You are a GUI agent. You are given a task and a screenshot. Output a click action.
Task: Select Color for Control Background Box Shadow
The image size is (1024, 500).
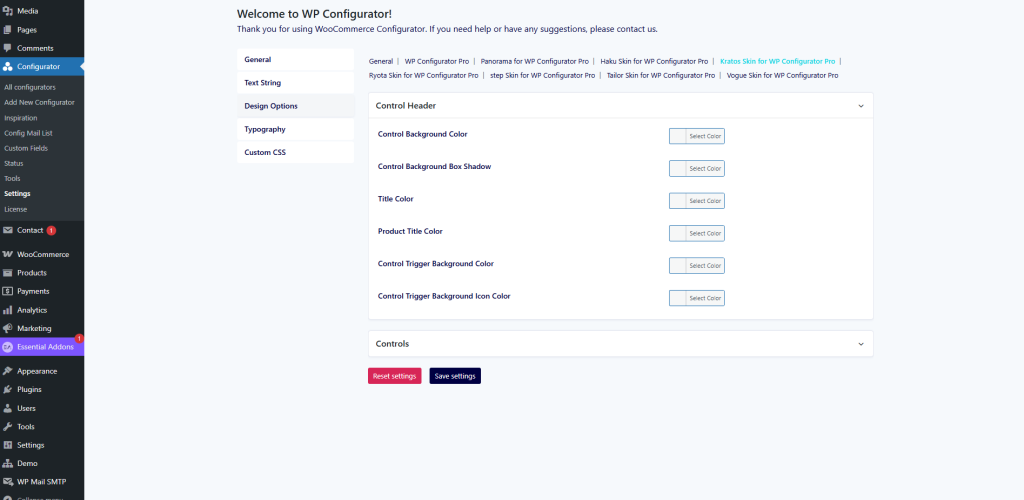(x=697, y=168)
